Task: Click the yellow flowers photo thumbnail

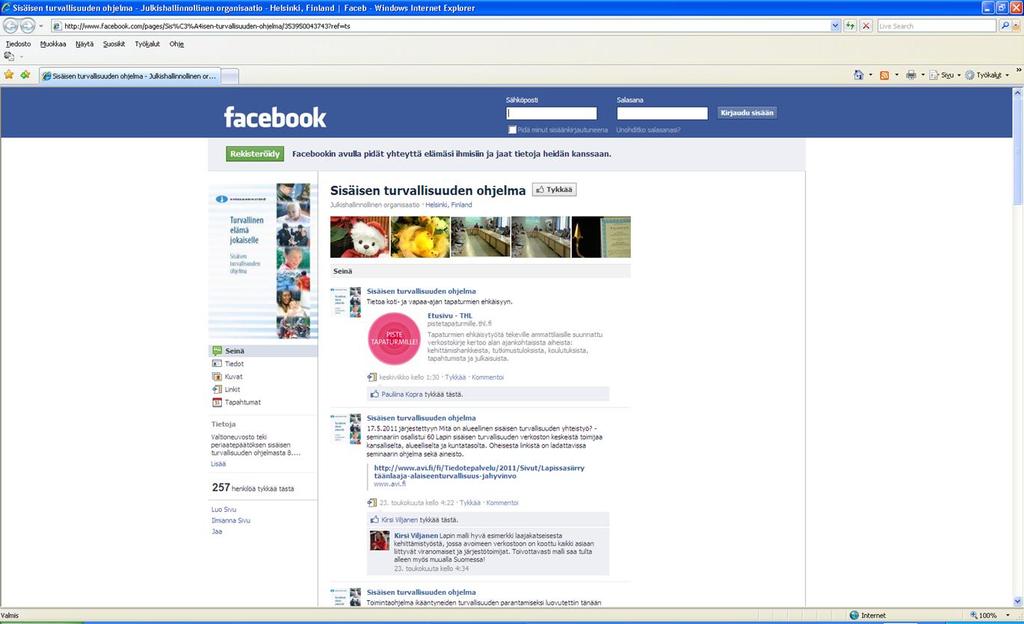Action: (420, 237)
